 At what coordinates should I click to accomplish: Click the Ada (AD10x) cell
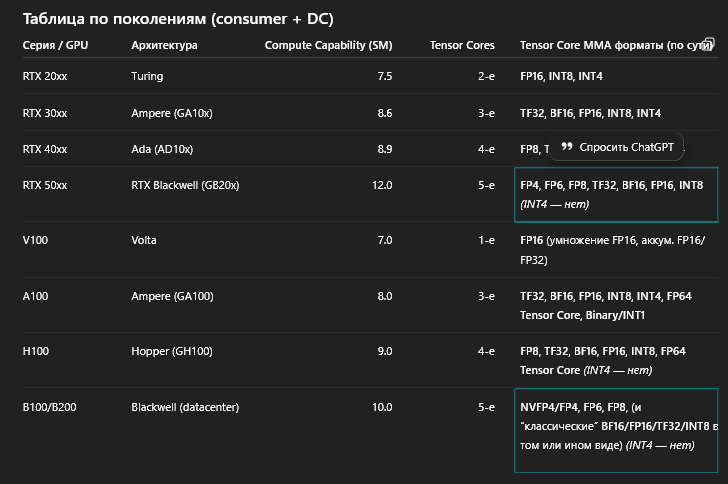click(x=162, y=149)
